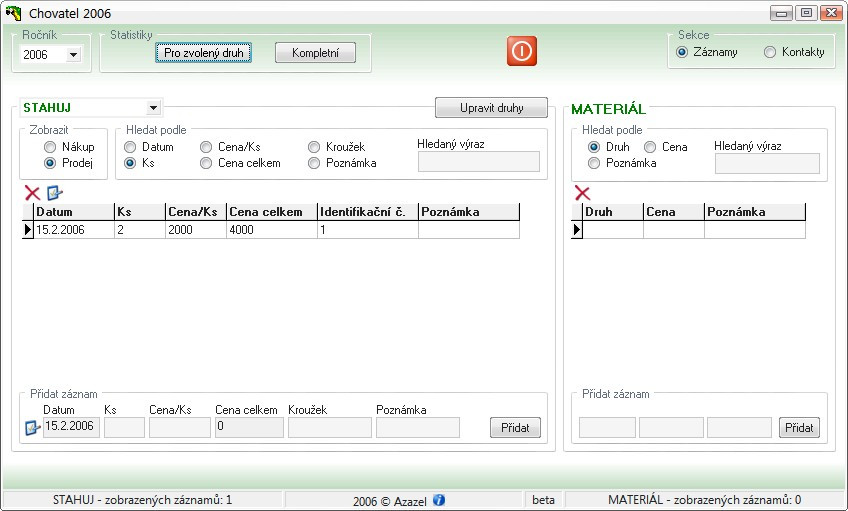Click second MATERIÁL add-record input field
Image resolution: width=848 pixels, height=511 pixels.
click(x=671, y=427)
